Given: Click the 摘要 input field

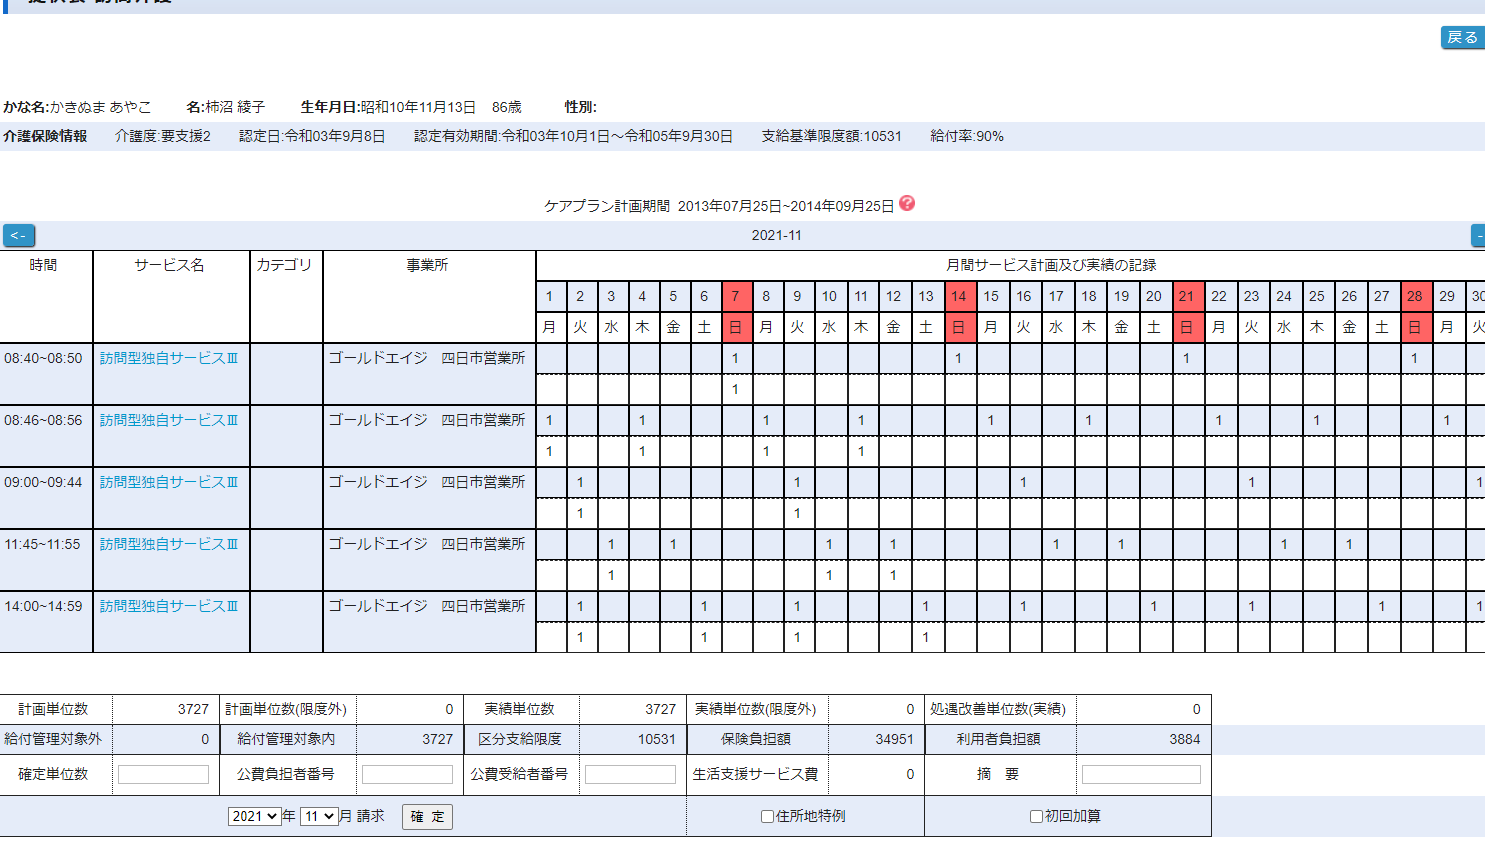Looking at the screenshot, I should [1141, 774].
